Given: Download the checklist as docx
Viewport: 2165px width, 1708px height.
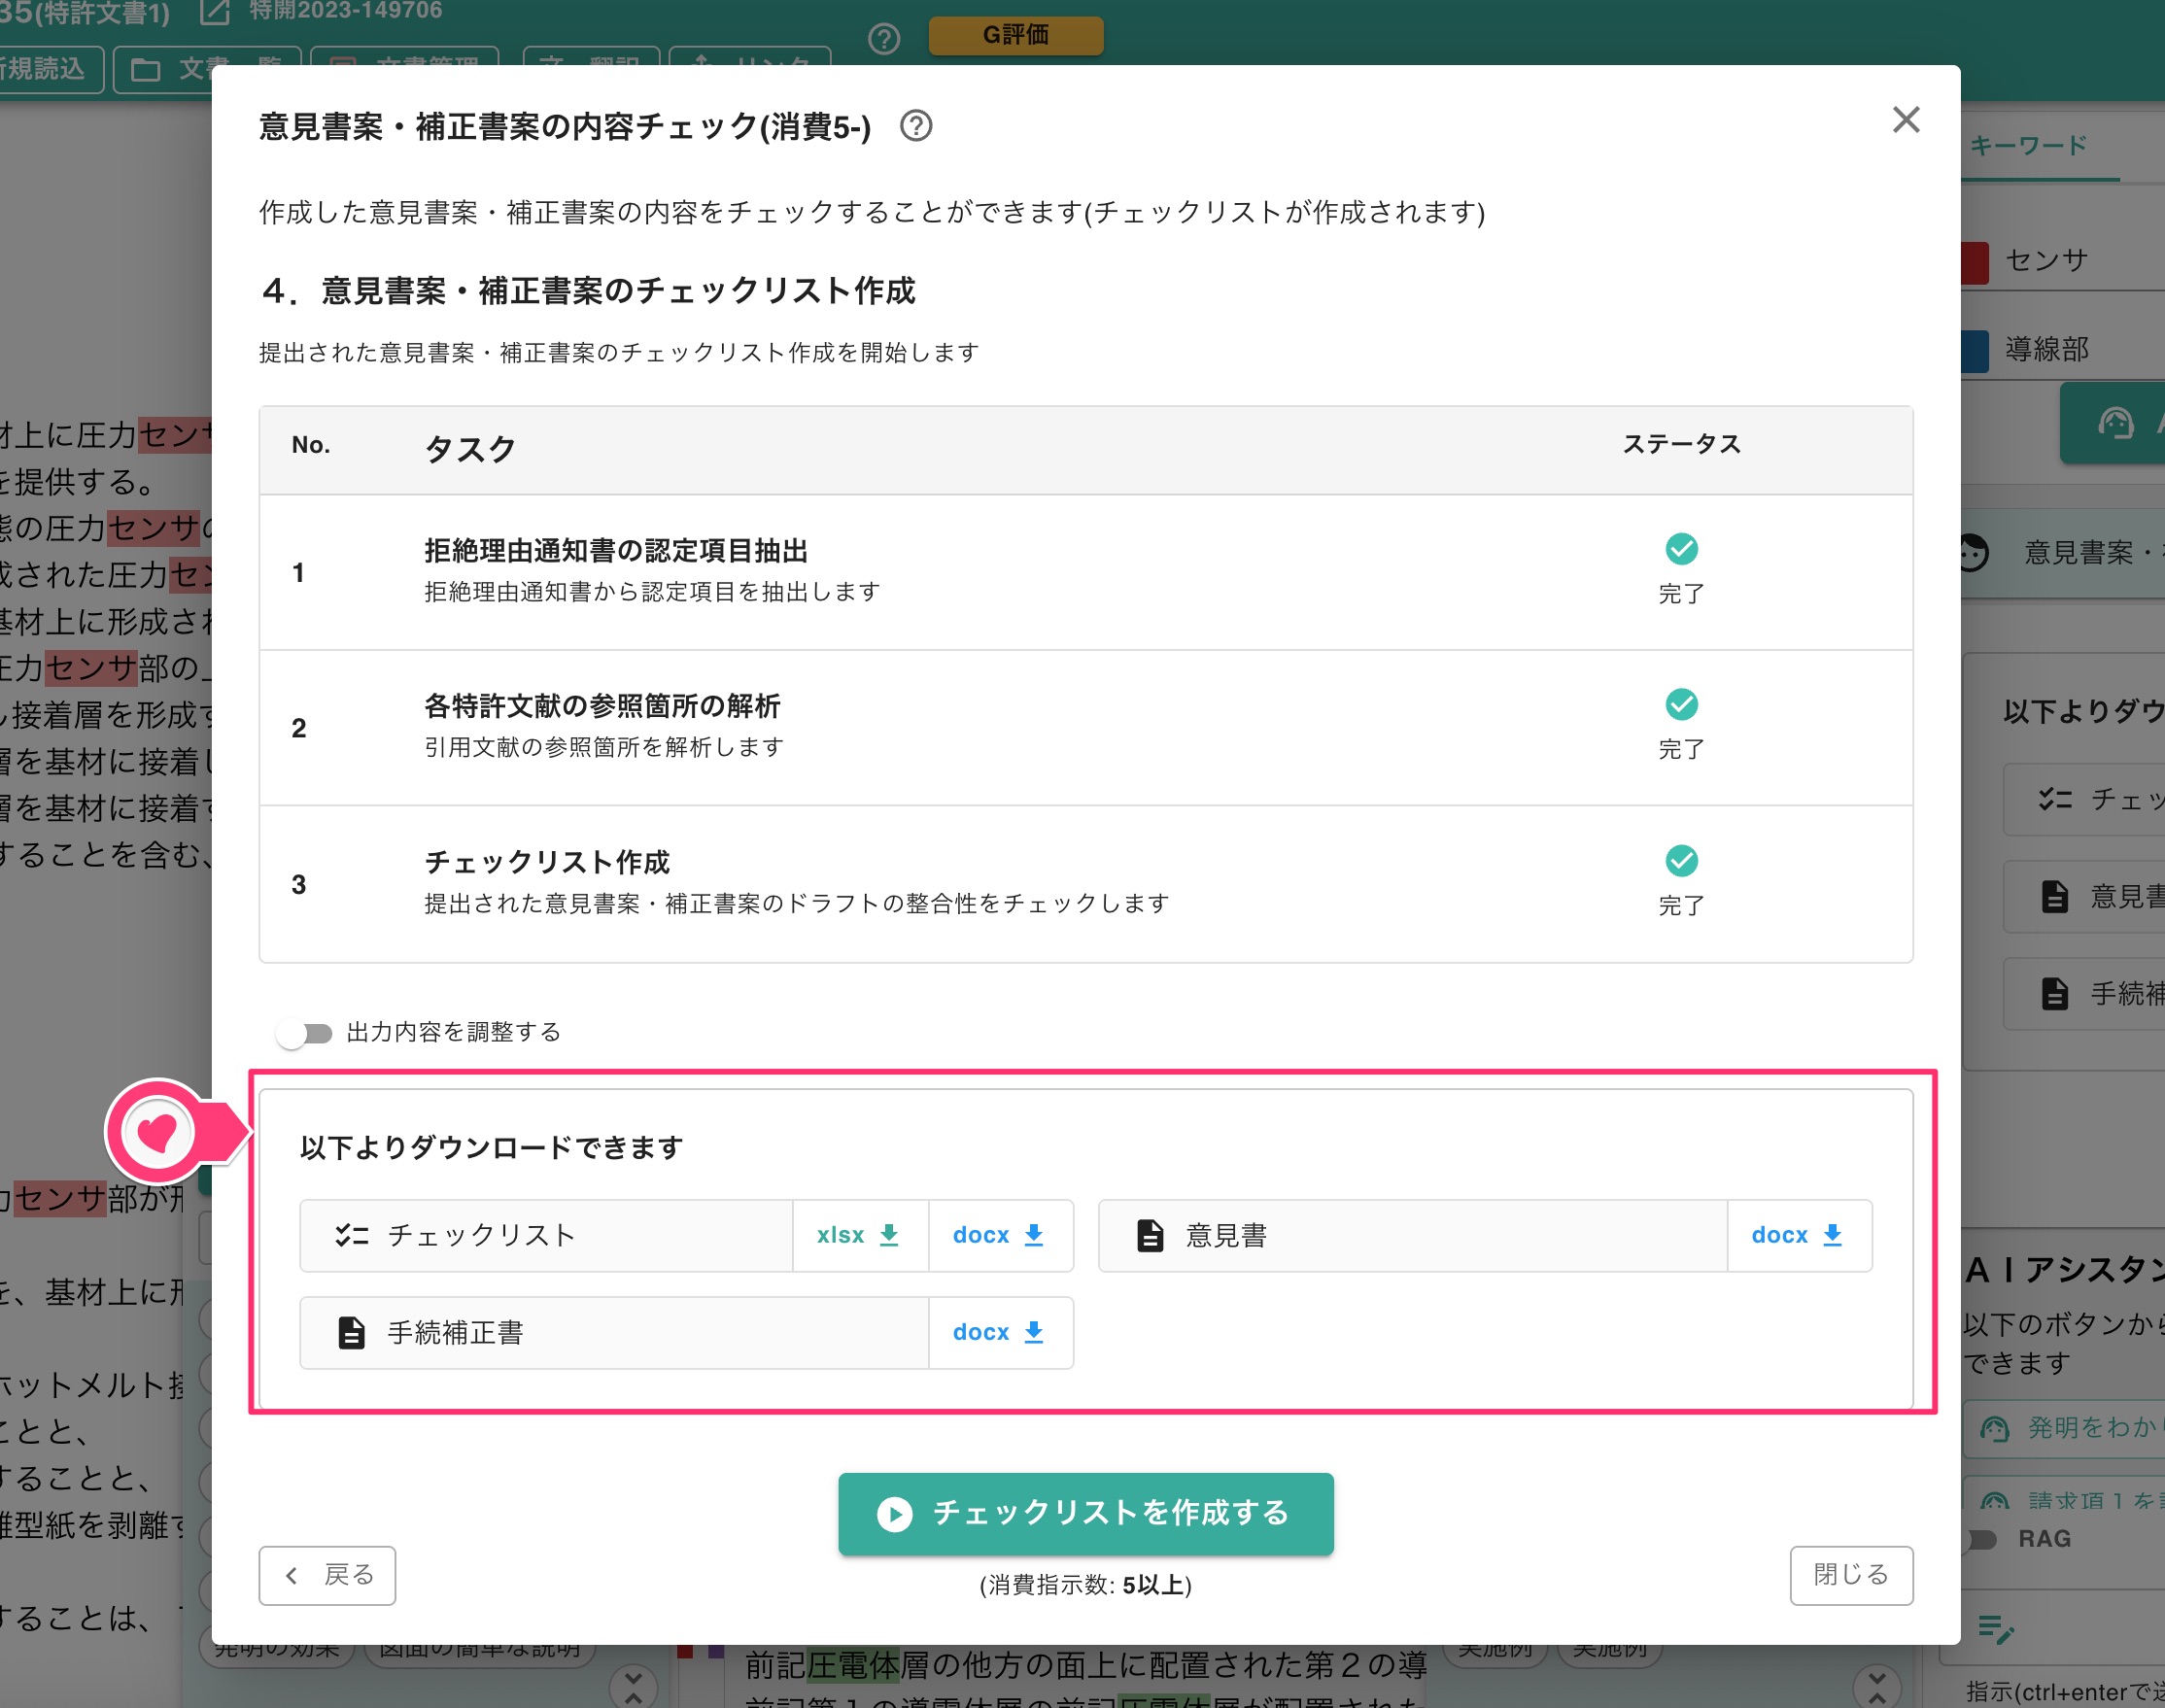Looking at the screenshot, I should [999, 1235].
